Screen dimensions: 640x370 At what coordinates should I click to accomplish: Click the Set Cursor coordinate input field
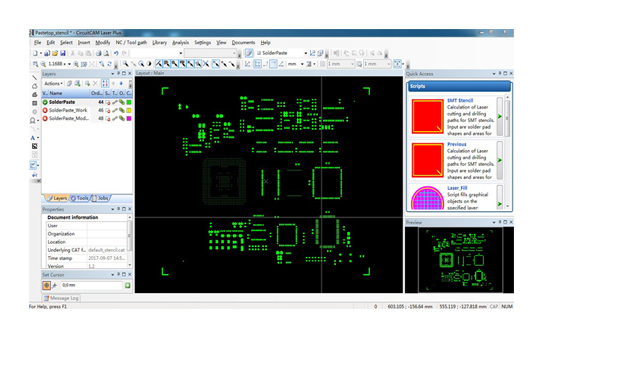(91, 285)
